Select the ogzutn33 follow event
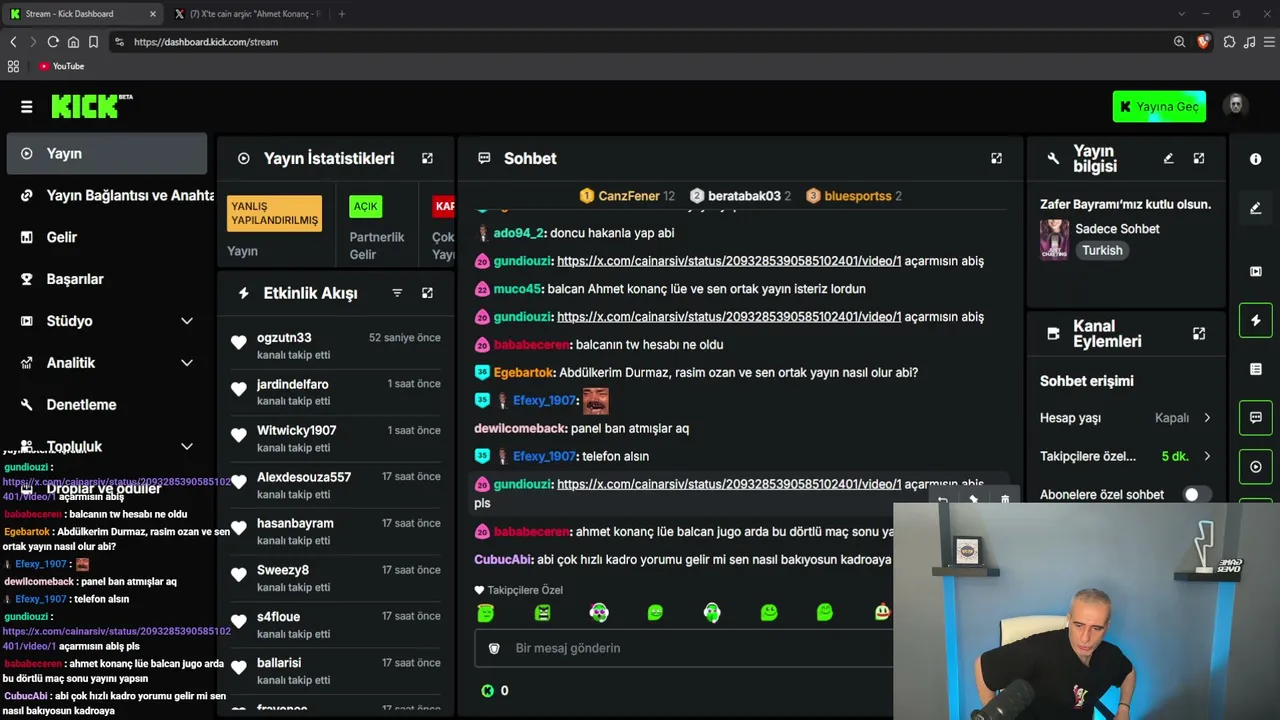 click(x=335, y=345)
